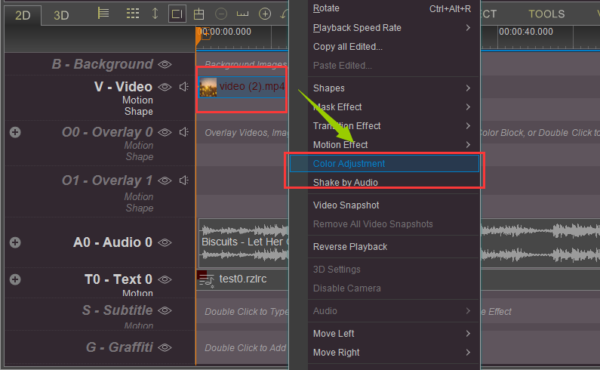Click the 'test0.rzlrc' text clip name

[243, 279]
